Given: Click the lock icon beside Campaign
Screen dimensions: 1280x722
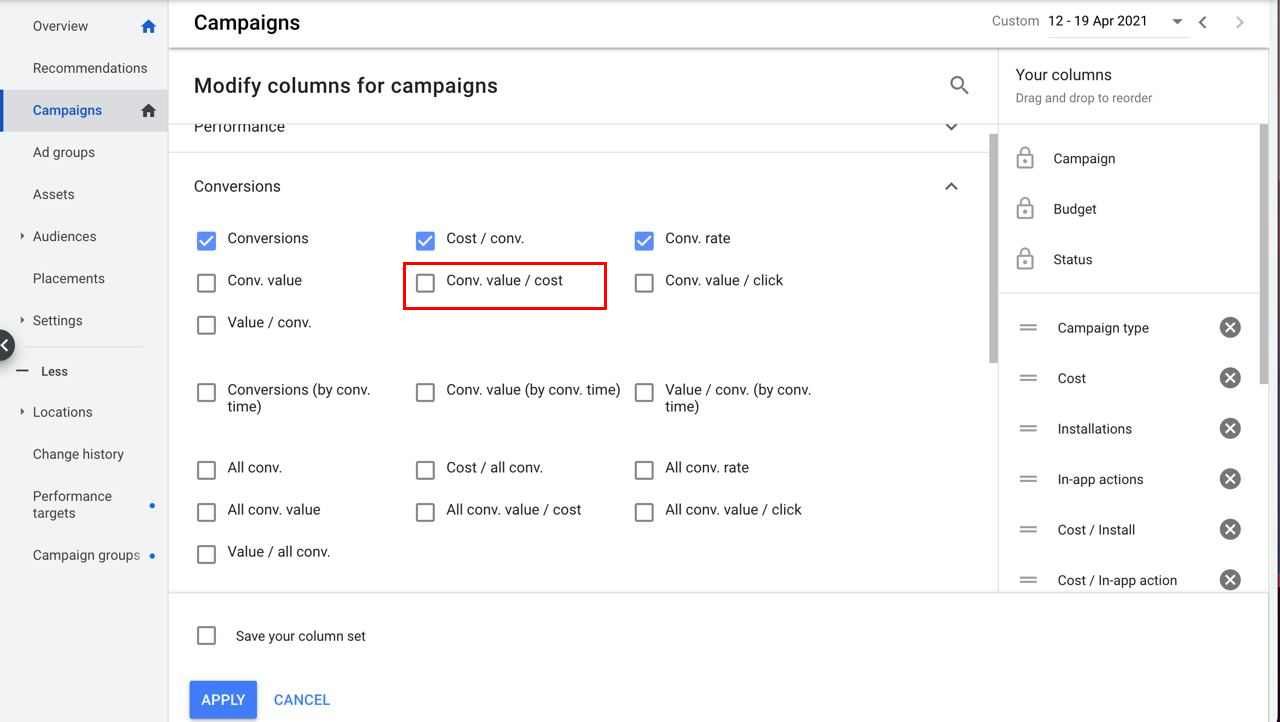Looking at the screenshot, I should point(1025,158).
